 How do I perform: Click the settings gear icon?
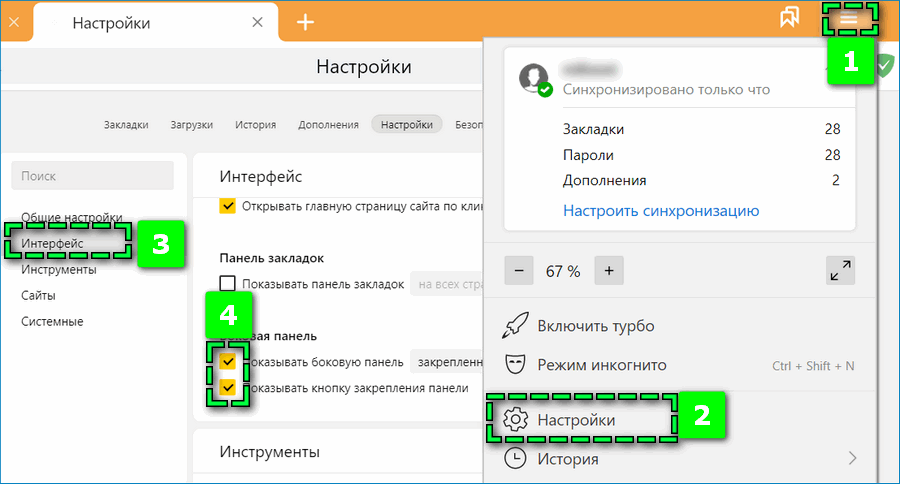515,420
